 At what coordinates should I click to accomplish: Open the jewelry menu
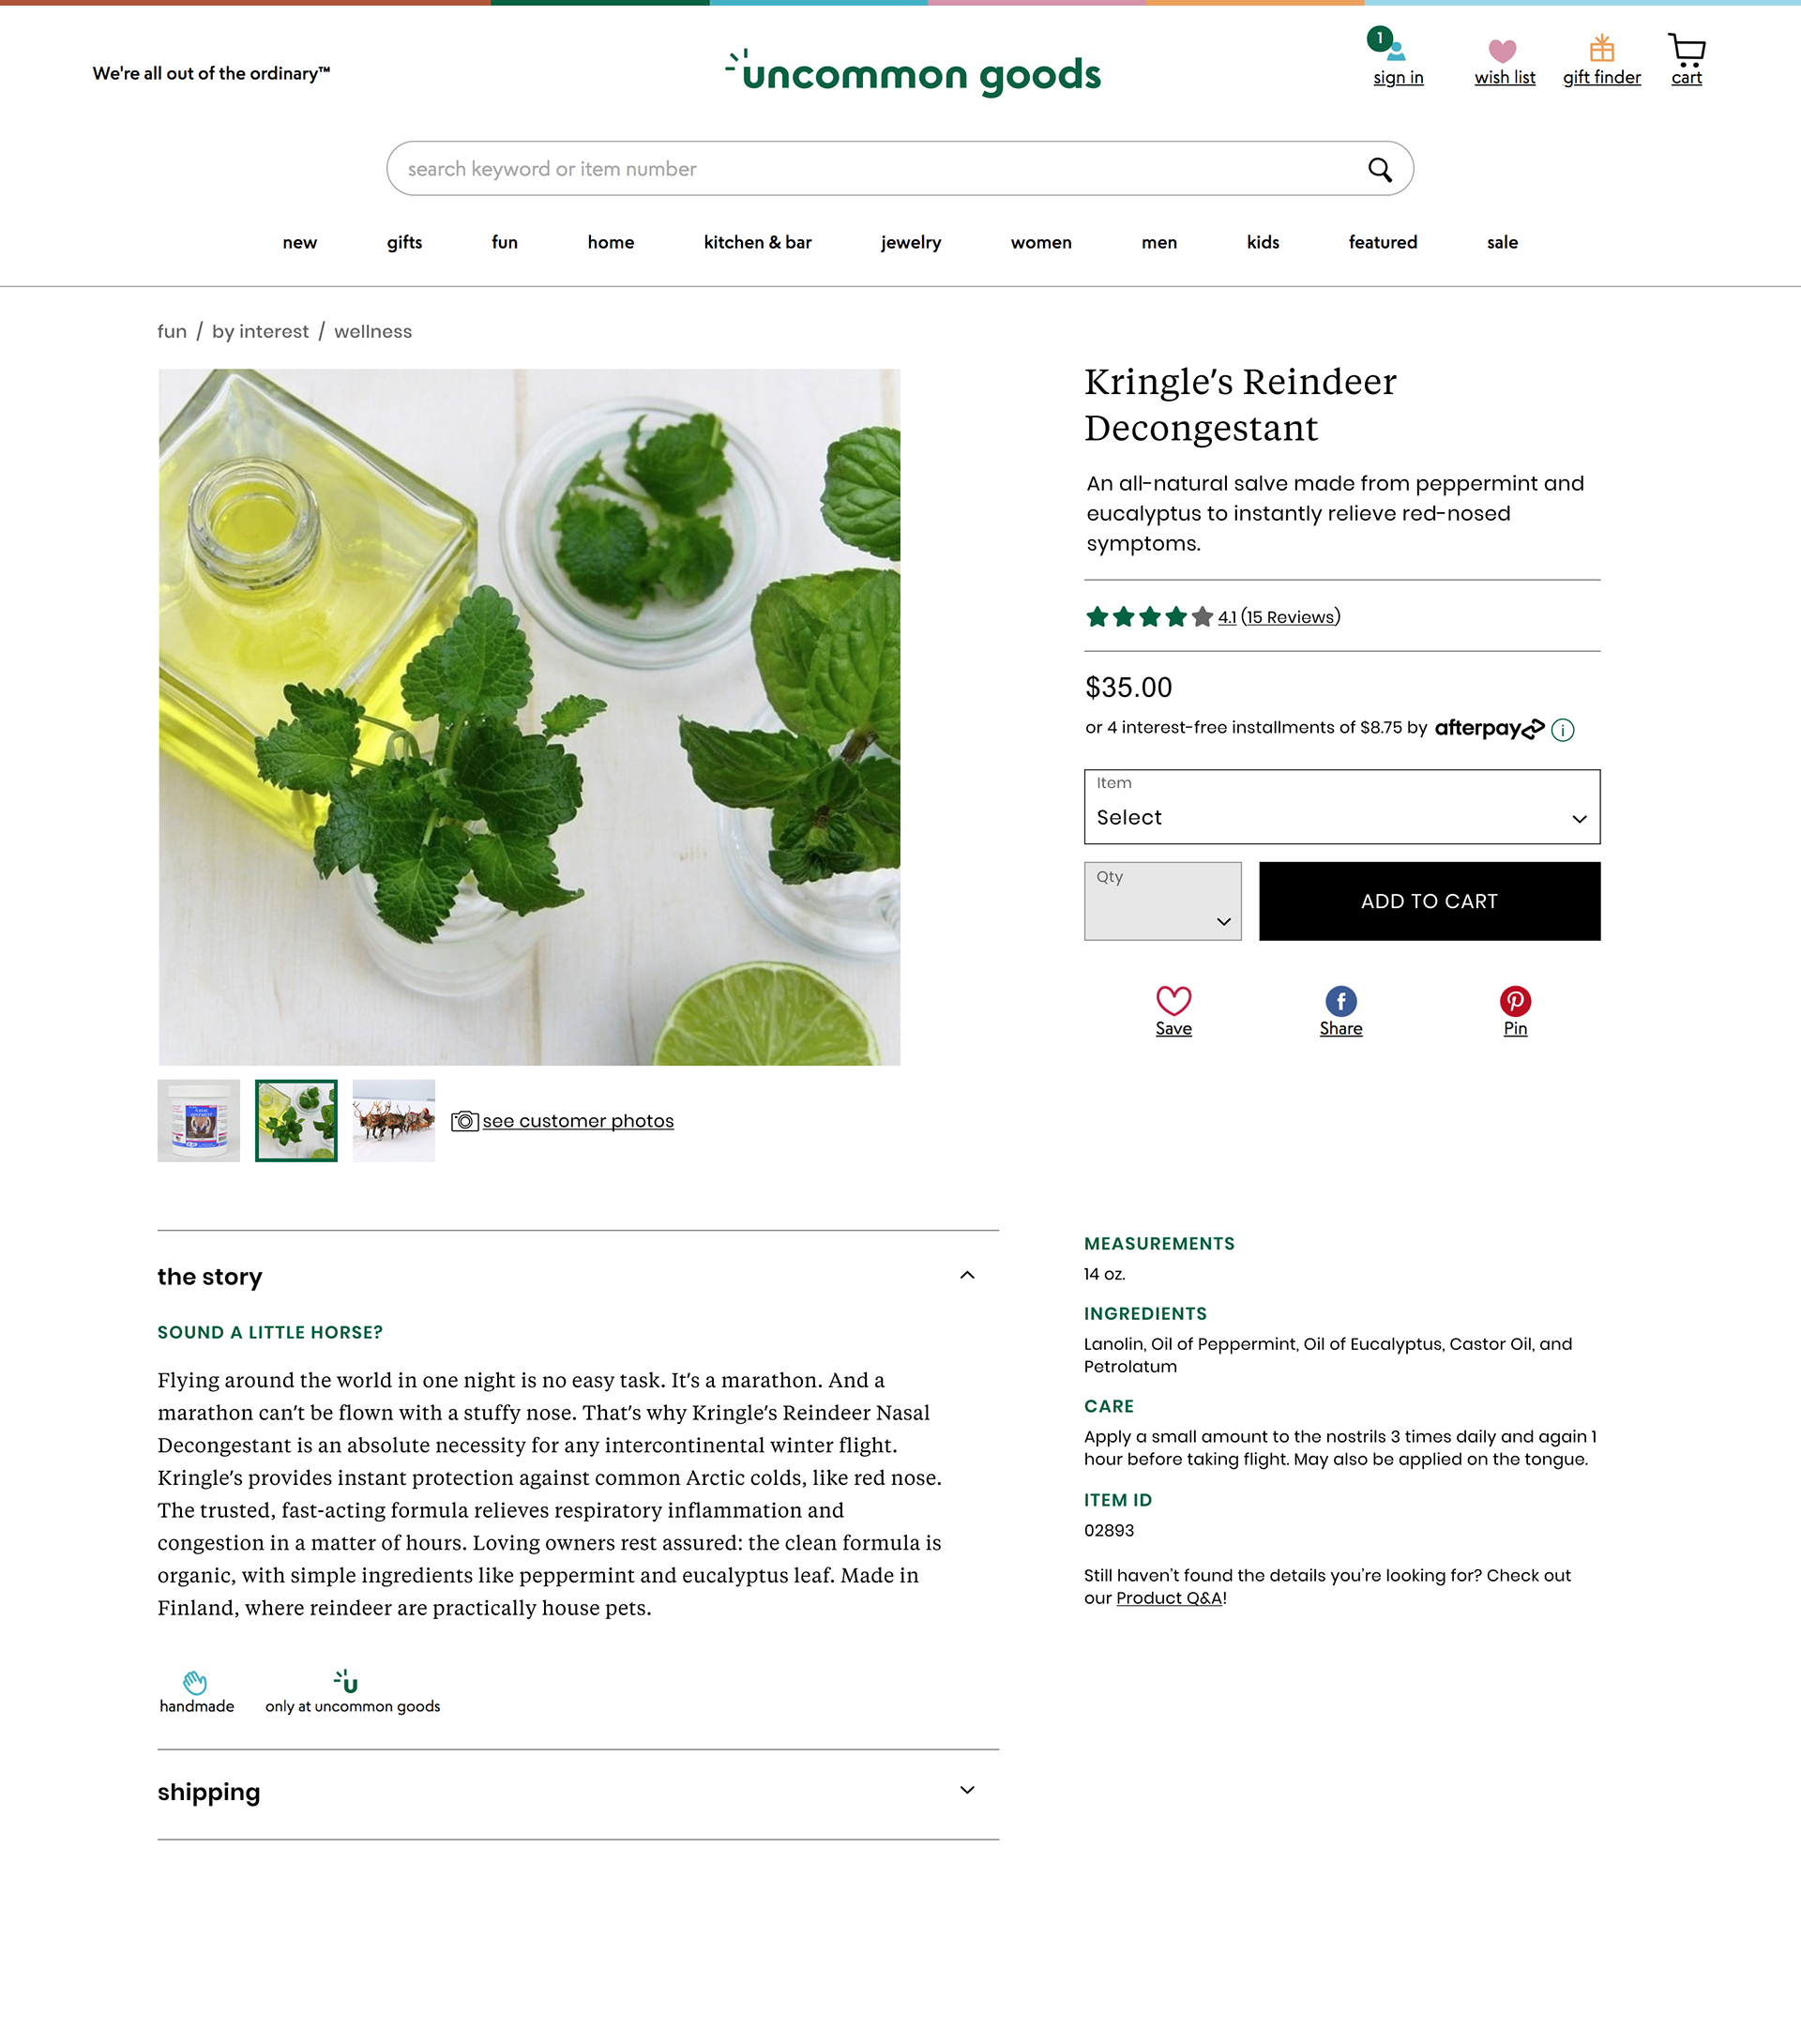[x=910, y=242]
